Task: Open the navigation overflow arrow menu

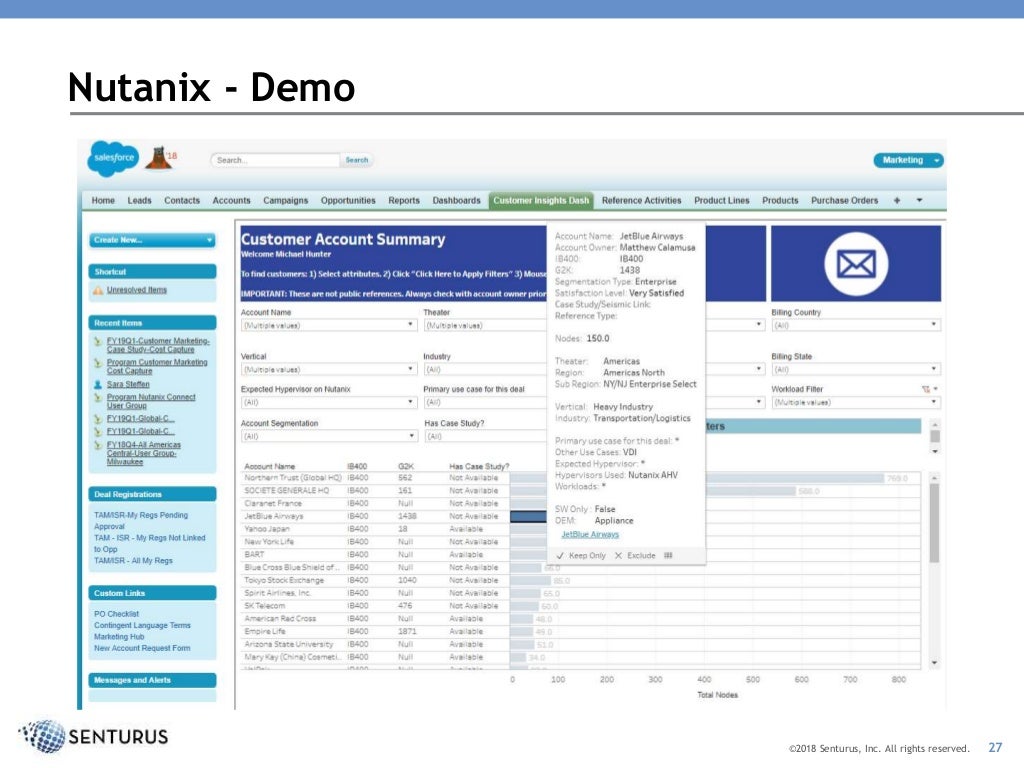Action: [920, 200]
